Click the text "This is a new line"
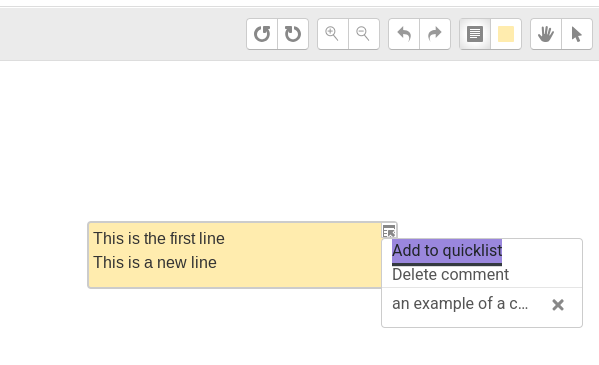The width and height of the screenshot is (599, 365). coord(155,263)
